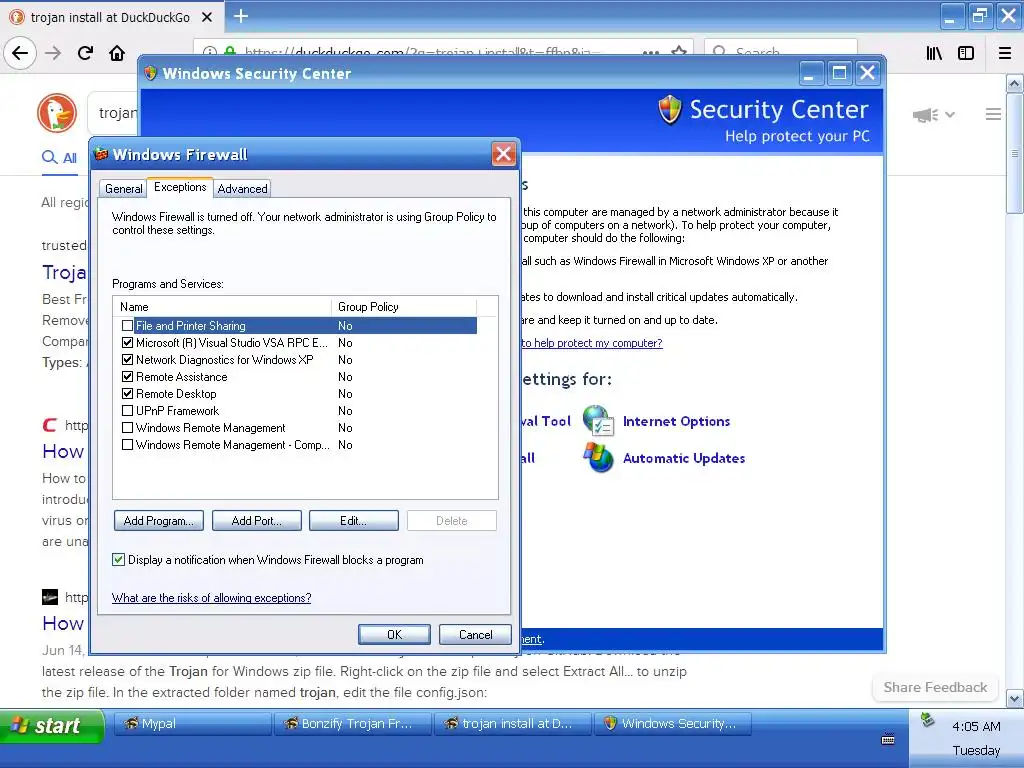Reload the page with the refresh icon
Screen dimensions: 1024x768
(x=86, y=53)
